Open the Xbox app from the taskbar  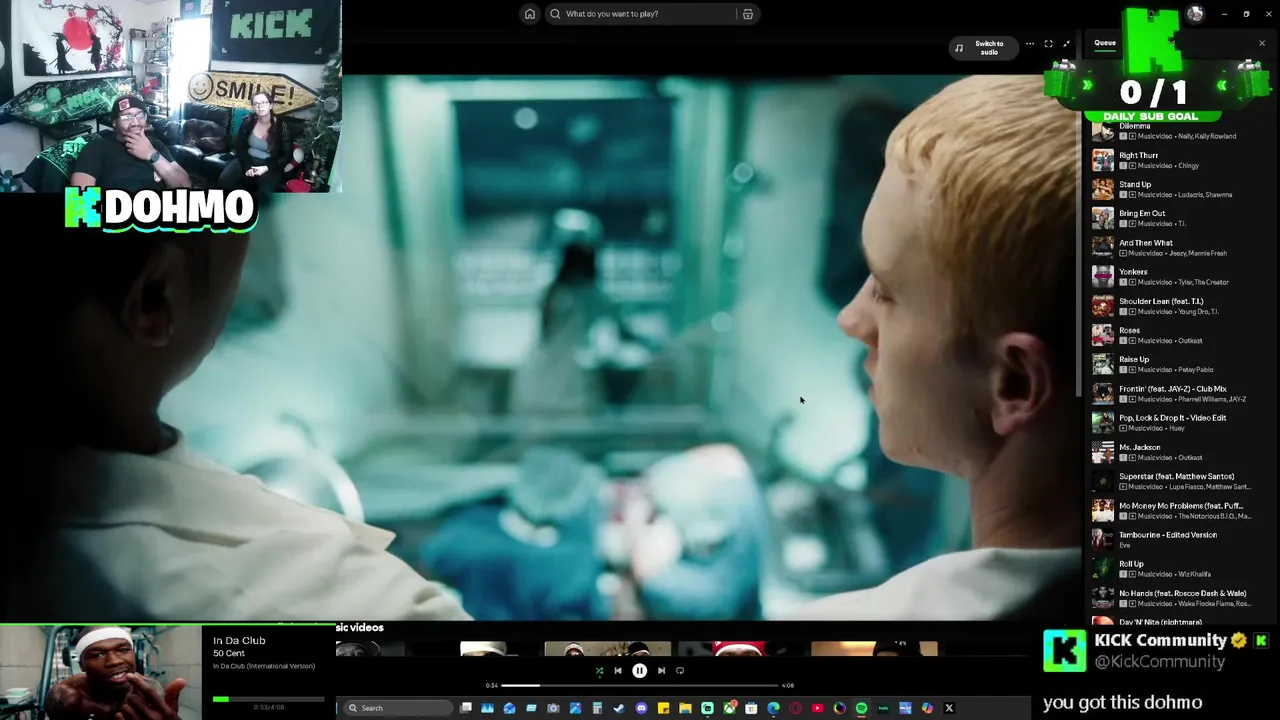(730, 708)
